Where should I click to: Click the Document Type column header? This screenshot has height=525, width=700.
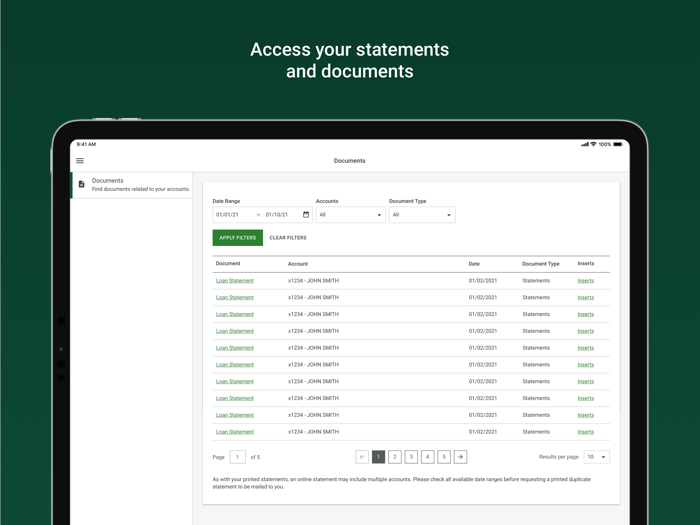tap(541, 264)
